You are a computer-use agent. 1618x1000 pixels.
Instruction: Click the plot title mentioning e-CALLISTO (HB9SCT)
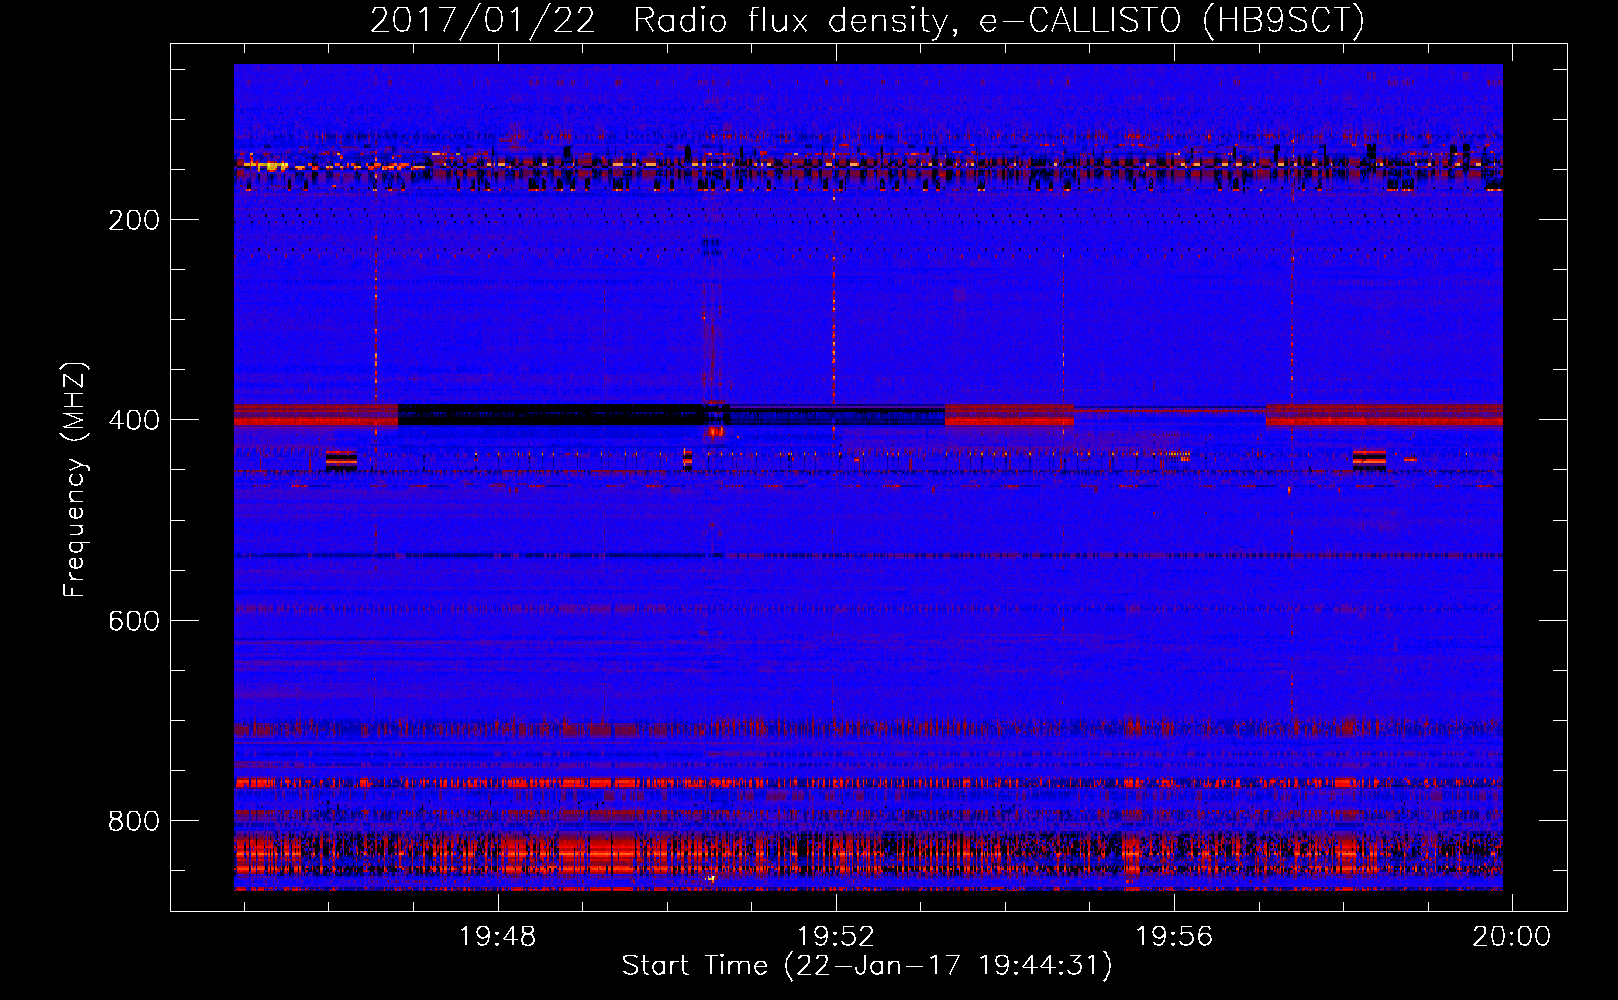tap(867, 20)
